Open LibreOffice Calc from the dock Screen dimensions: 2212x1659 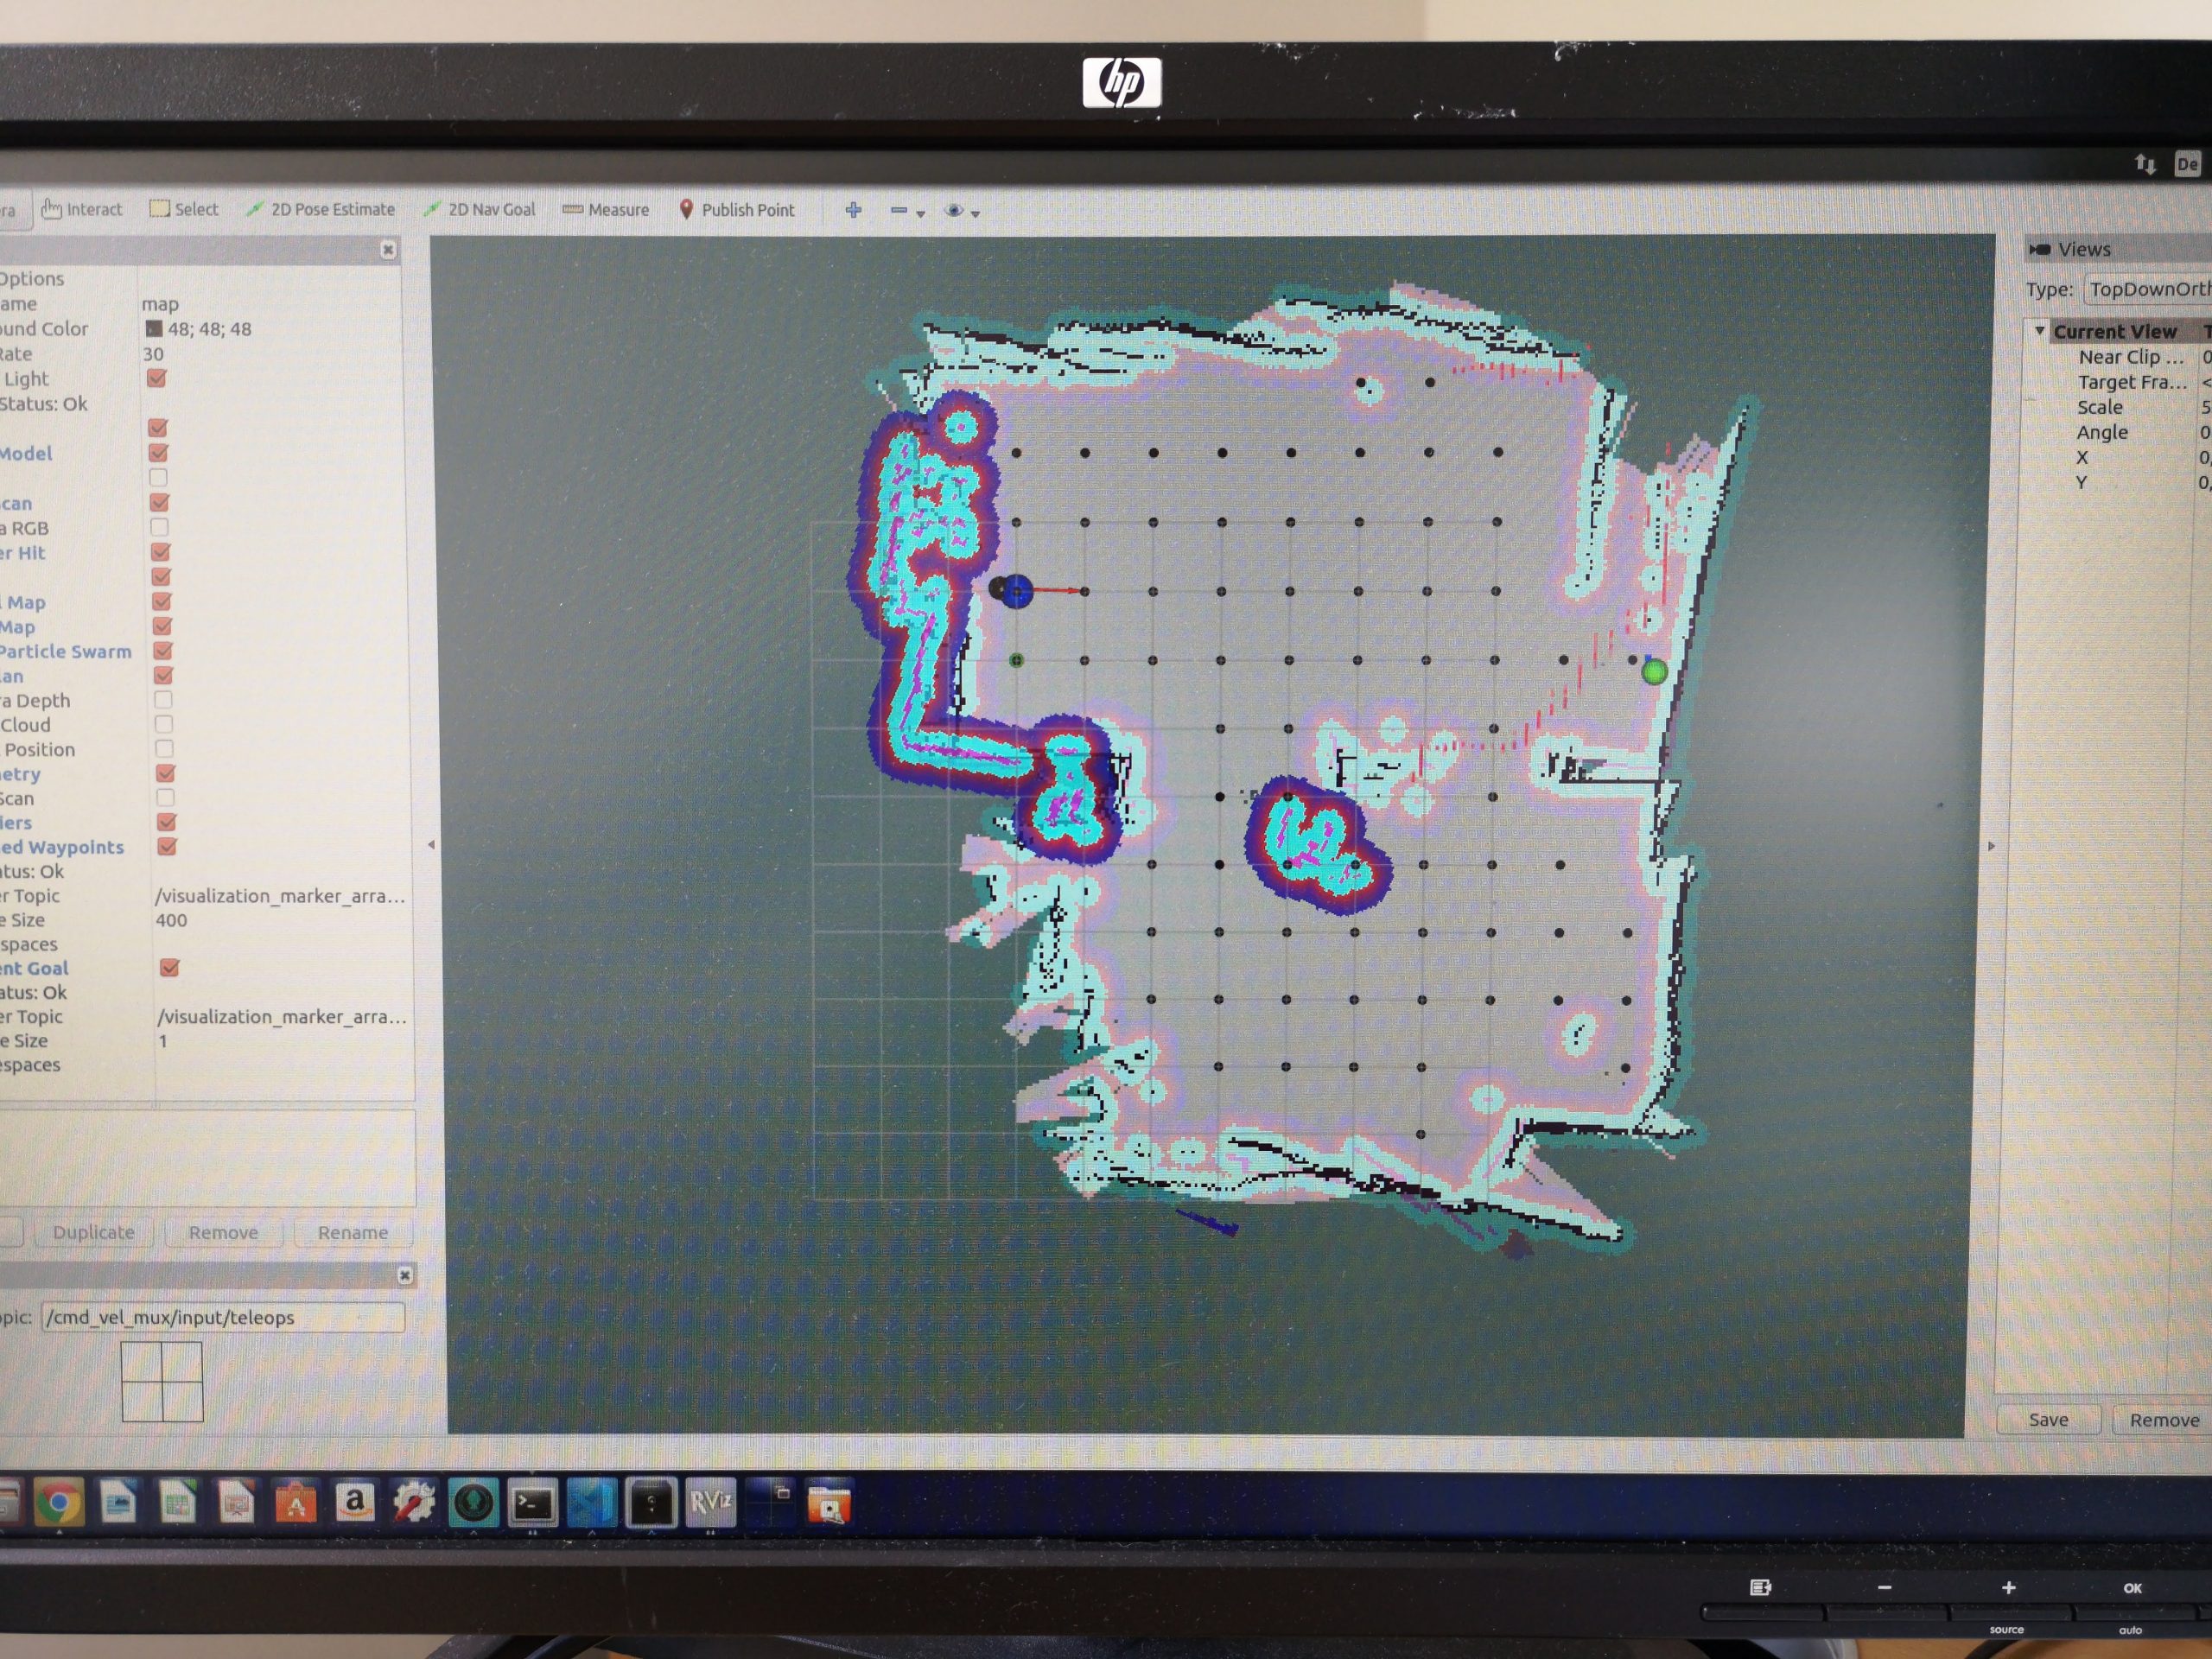(x=177, y=1502)
